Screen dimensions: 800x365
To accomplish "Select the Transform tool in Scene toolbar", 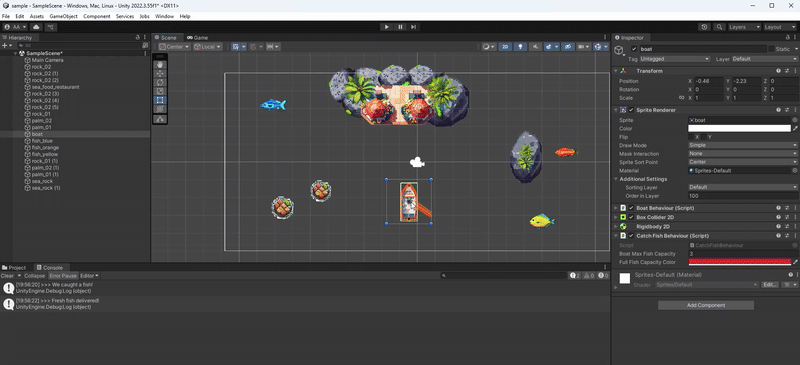I will pos(160,109).
